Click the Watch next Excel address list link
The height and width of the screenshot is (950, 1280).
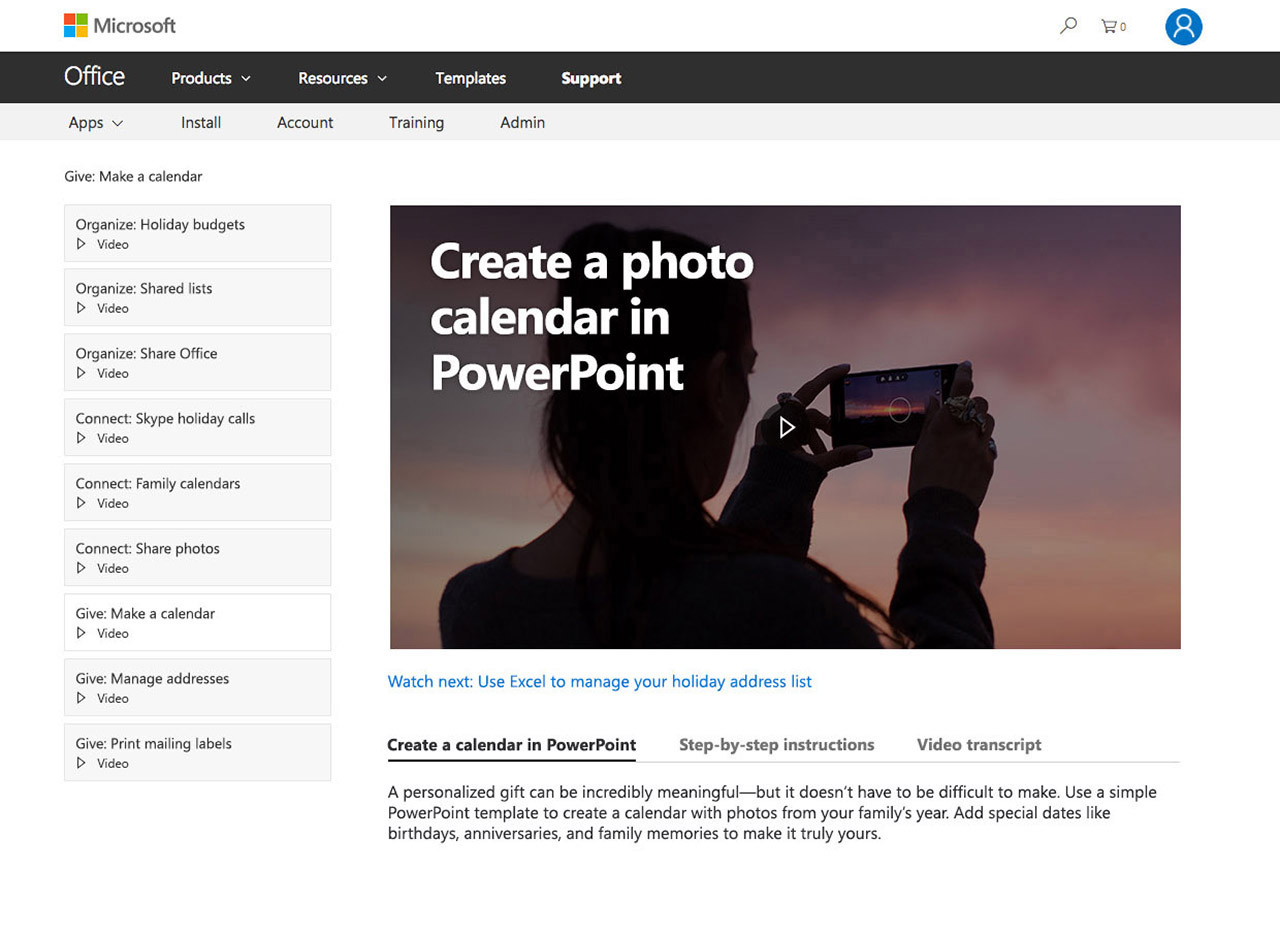(x=600, y=682)
